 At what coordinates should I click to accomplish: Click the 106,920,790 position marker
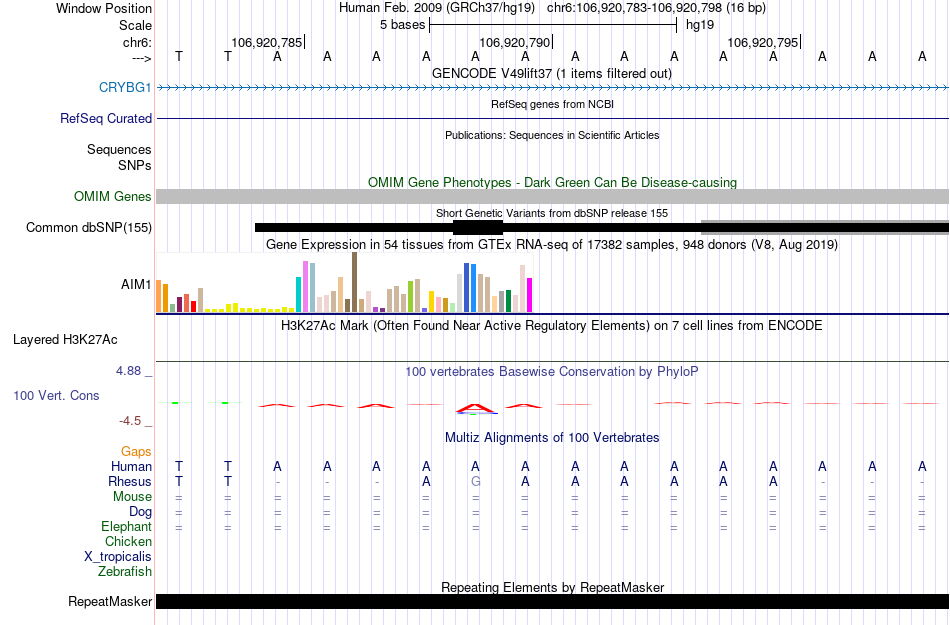(515, 42)
